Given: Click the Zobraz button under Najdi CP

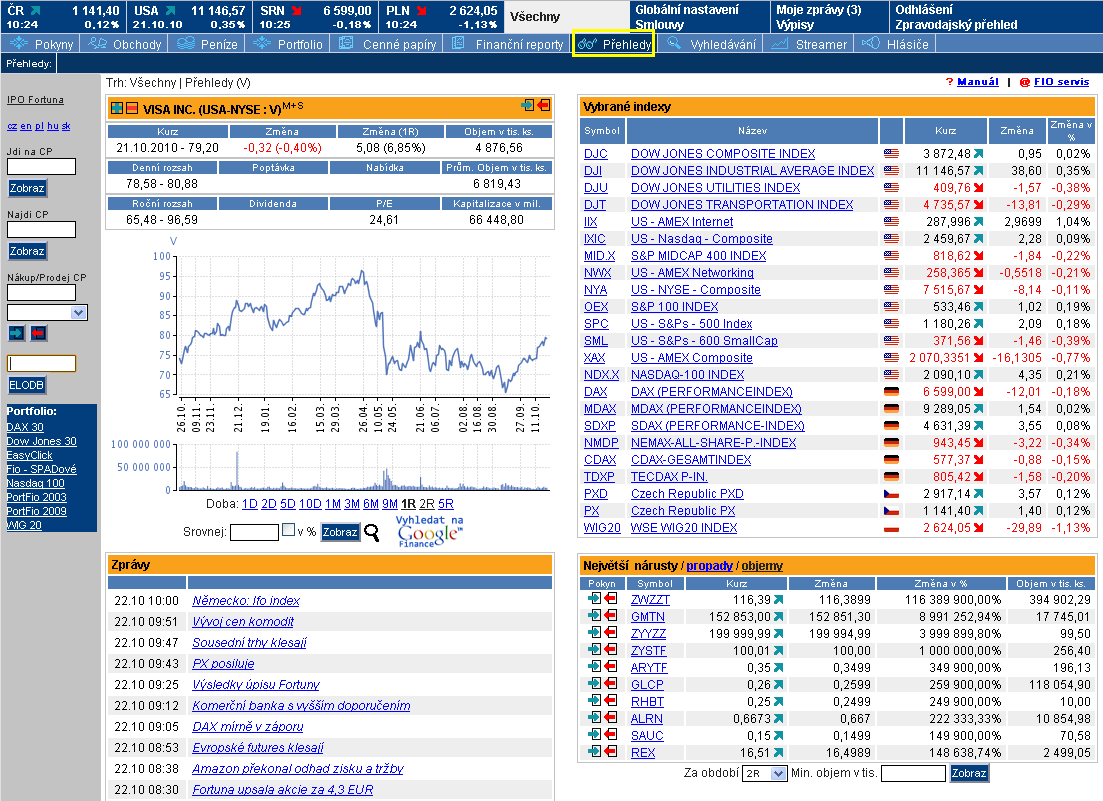Looking at the screenshot, I should click(x=27, y=251).
